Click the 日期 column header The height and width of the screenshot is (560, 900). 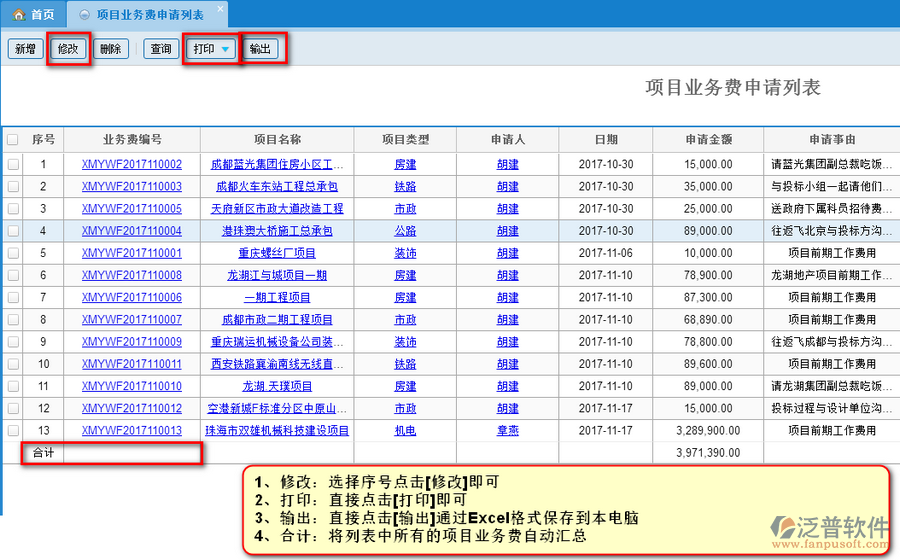click(x=606, y=140)
